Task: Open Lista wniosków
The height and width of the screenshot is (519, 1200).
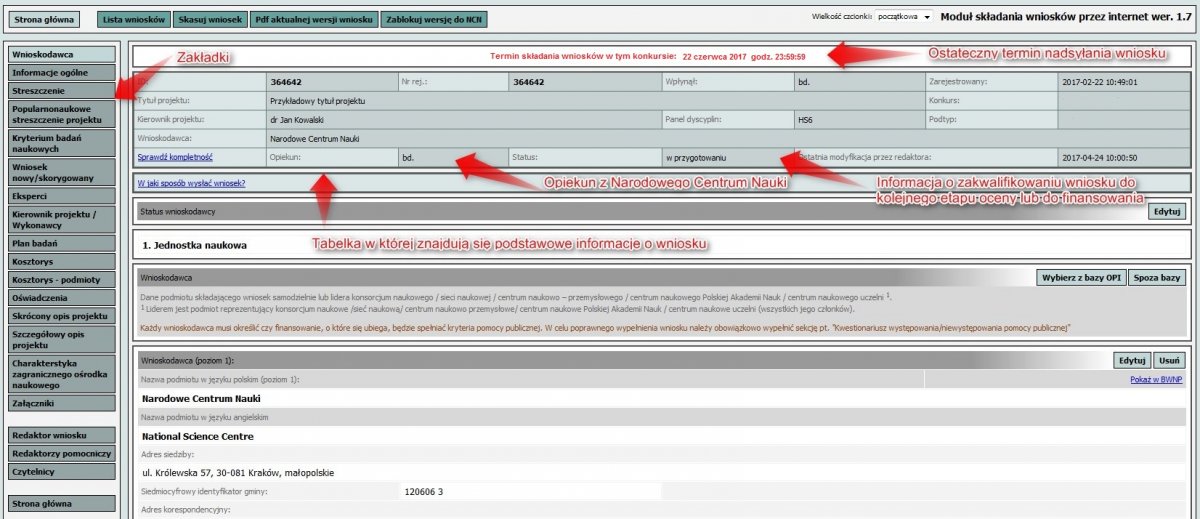Action: 134,19
